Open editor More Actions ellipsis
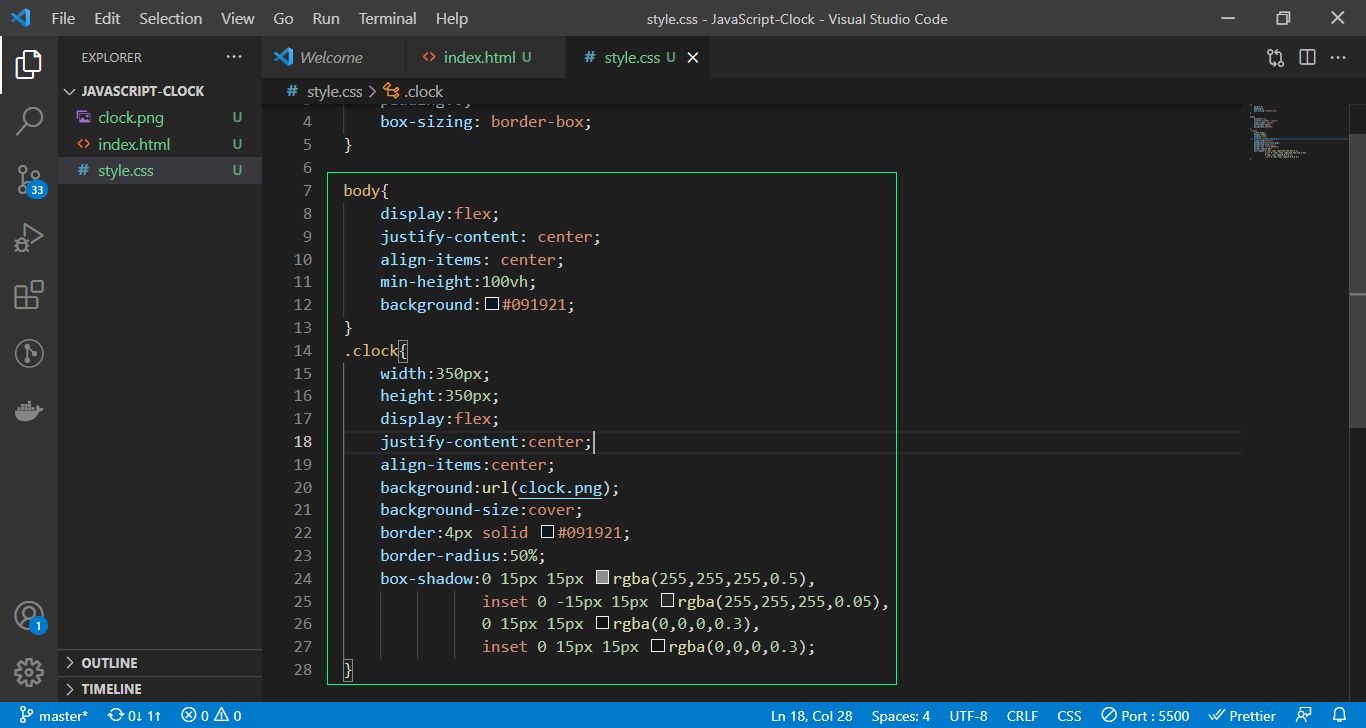Image resolution: width=1366 pixels, height=728 pixels. click(x=1338, y=57)
